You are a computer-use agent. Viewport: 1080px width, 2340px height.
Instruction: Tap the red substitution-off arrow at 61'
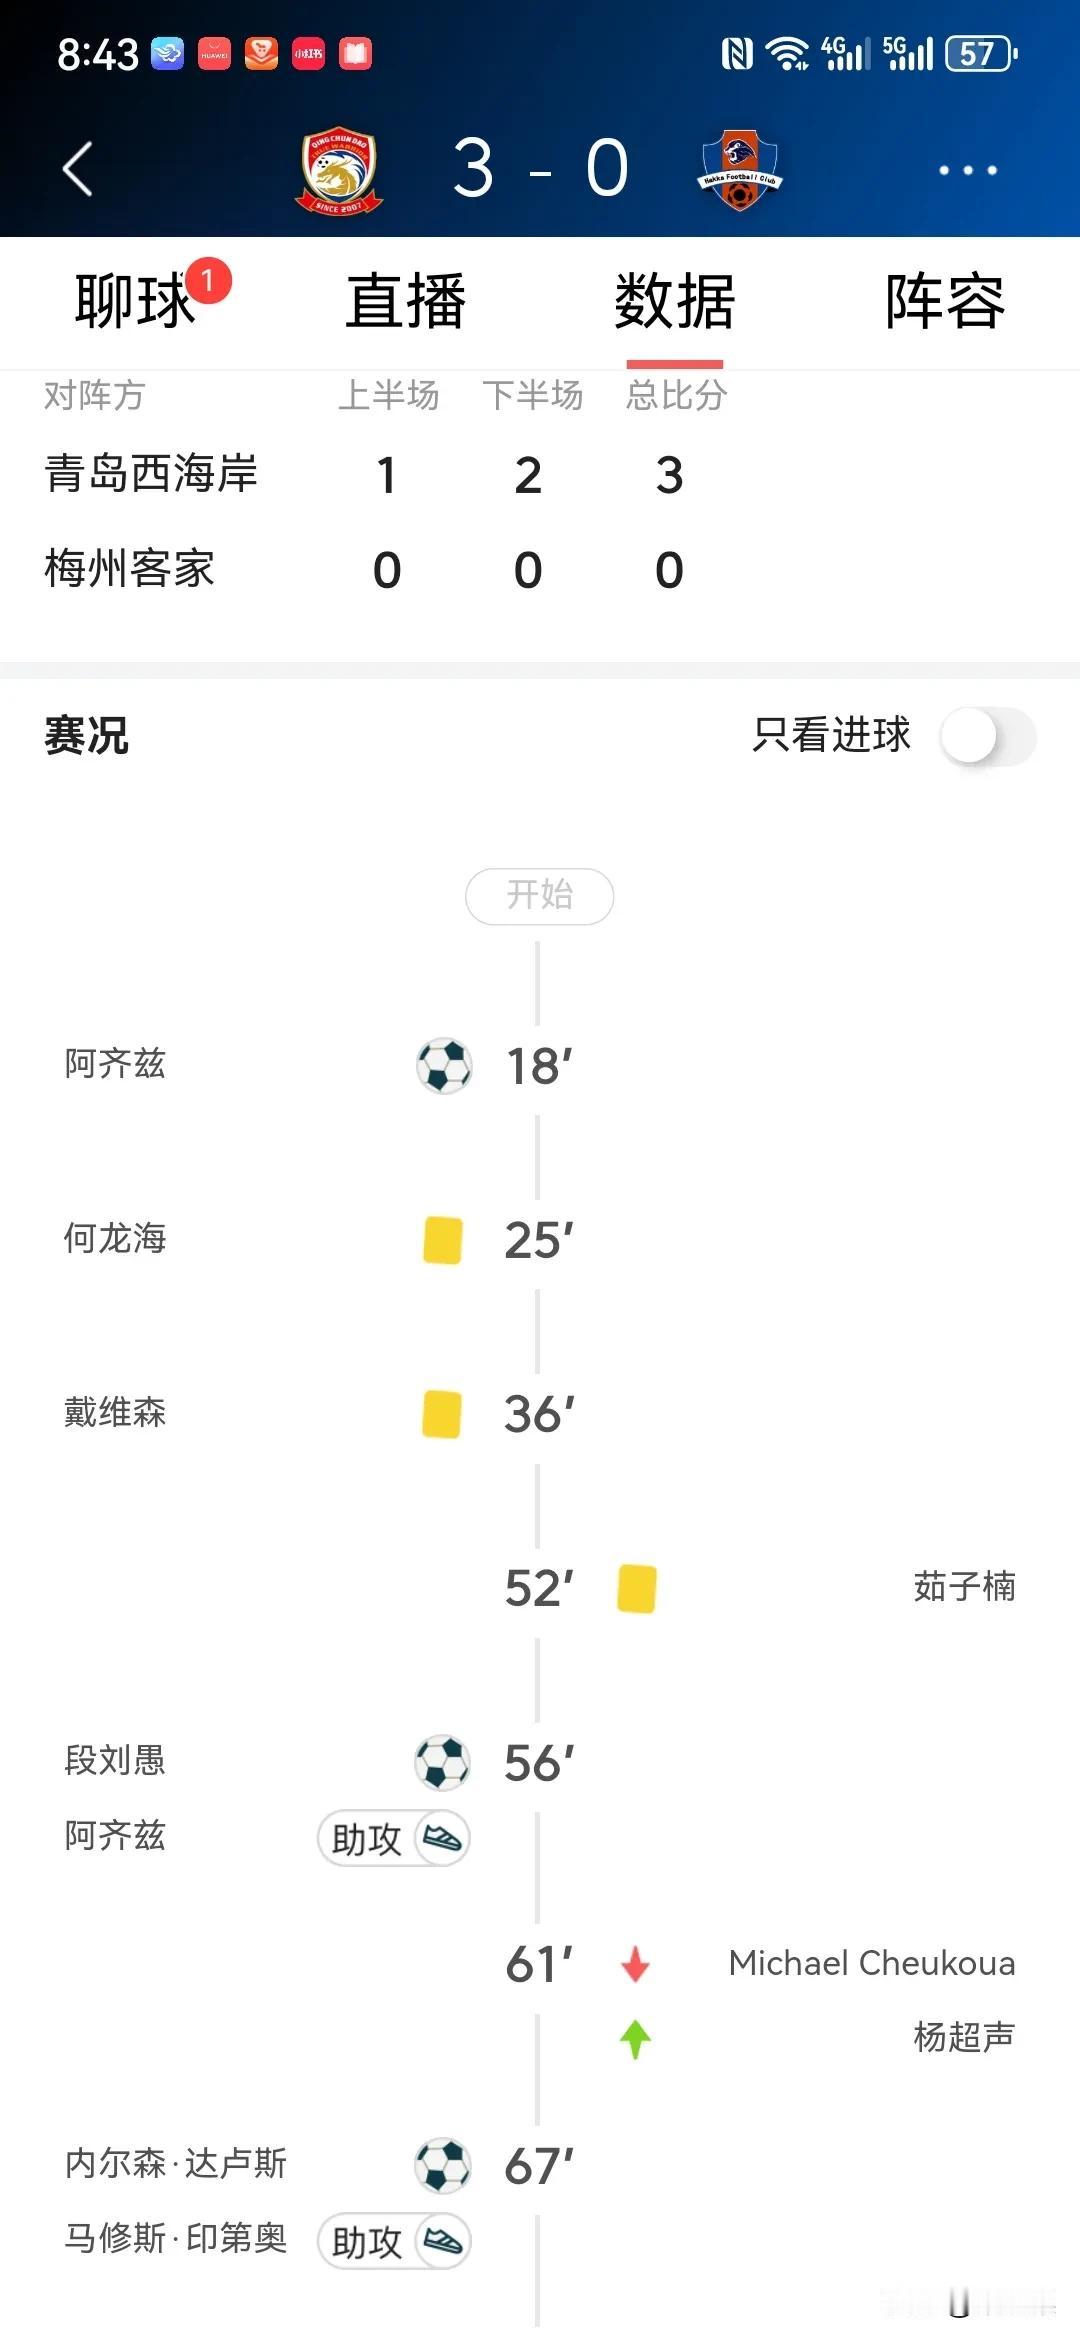635,1964
